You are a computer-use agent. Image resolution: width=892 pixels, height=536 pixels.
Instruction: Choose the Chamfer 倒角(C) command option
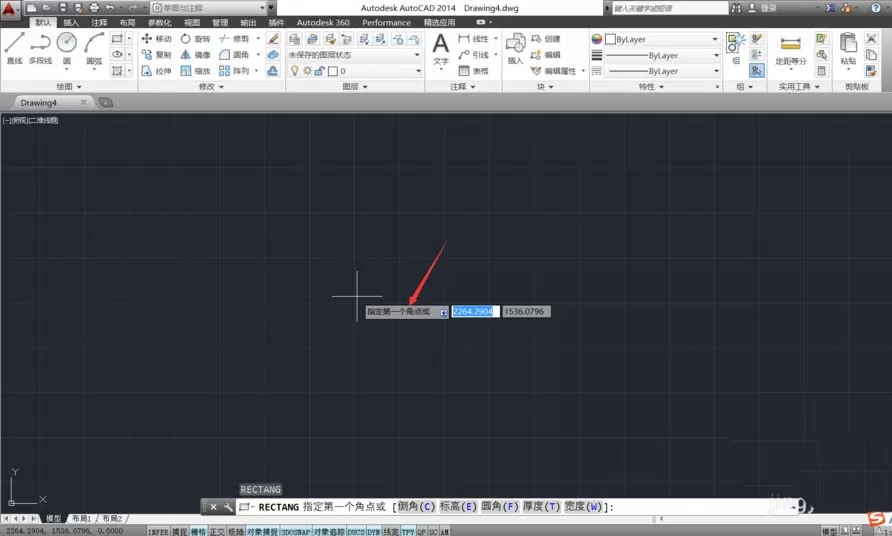click(416, 506)
